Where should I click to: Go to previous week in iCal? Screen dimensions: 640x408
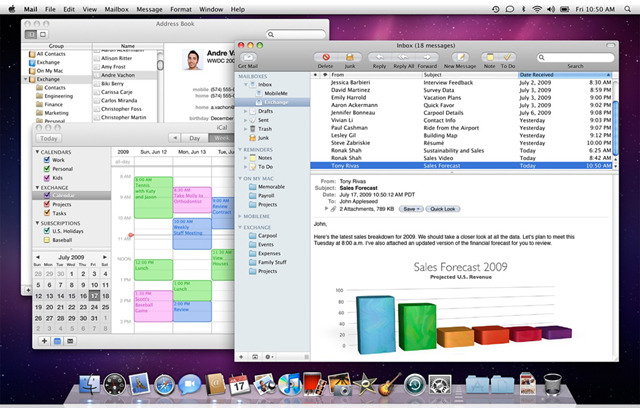click(x=175, y=138)
